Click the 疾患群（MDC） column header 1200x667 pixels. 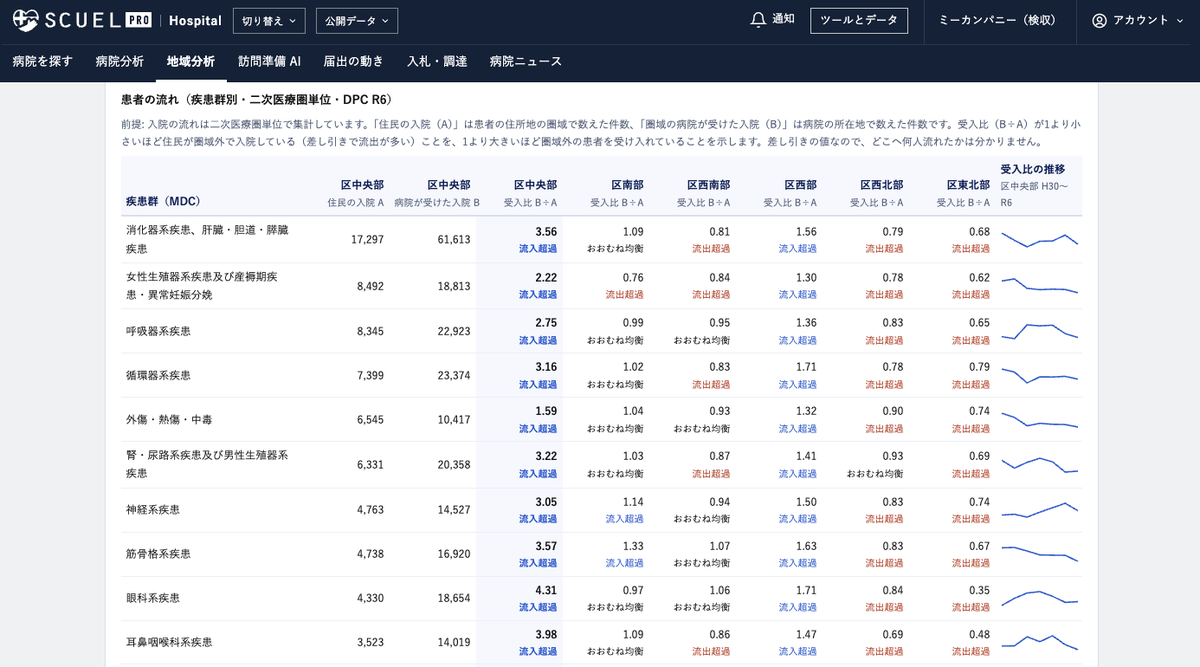(x=164, y=201)
